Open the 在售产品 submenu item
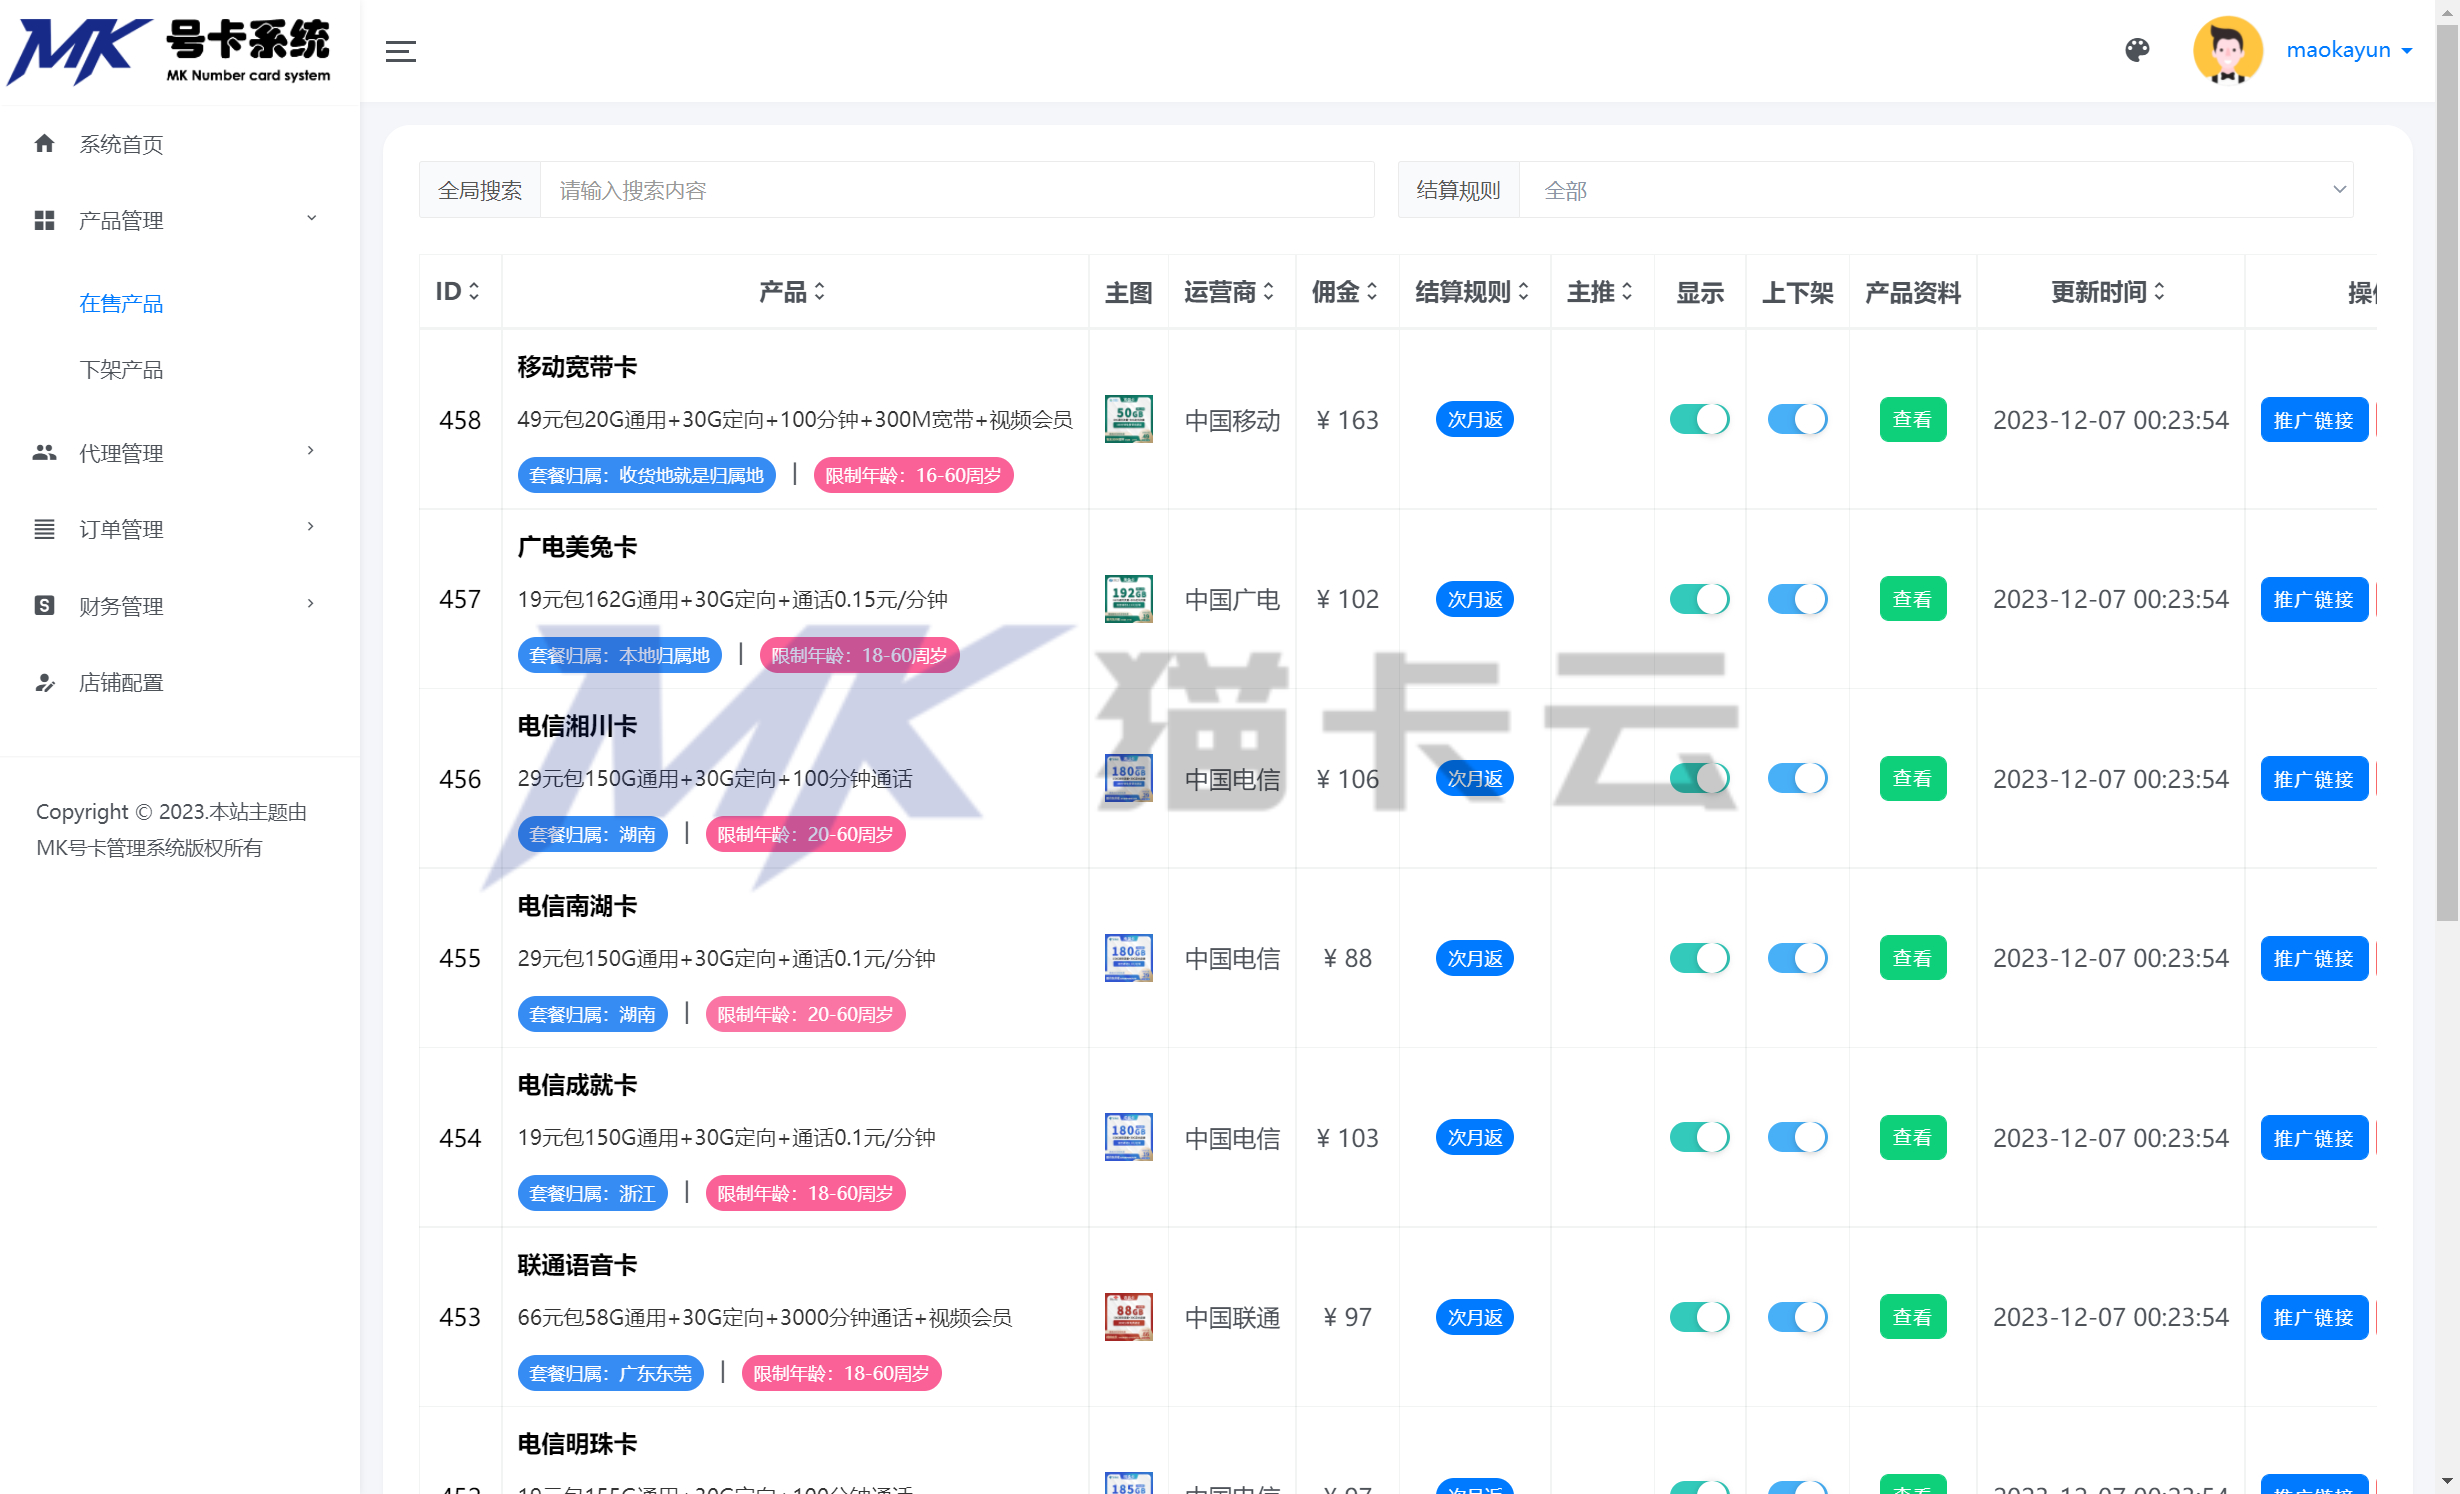 coord(121,304)
